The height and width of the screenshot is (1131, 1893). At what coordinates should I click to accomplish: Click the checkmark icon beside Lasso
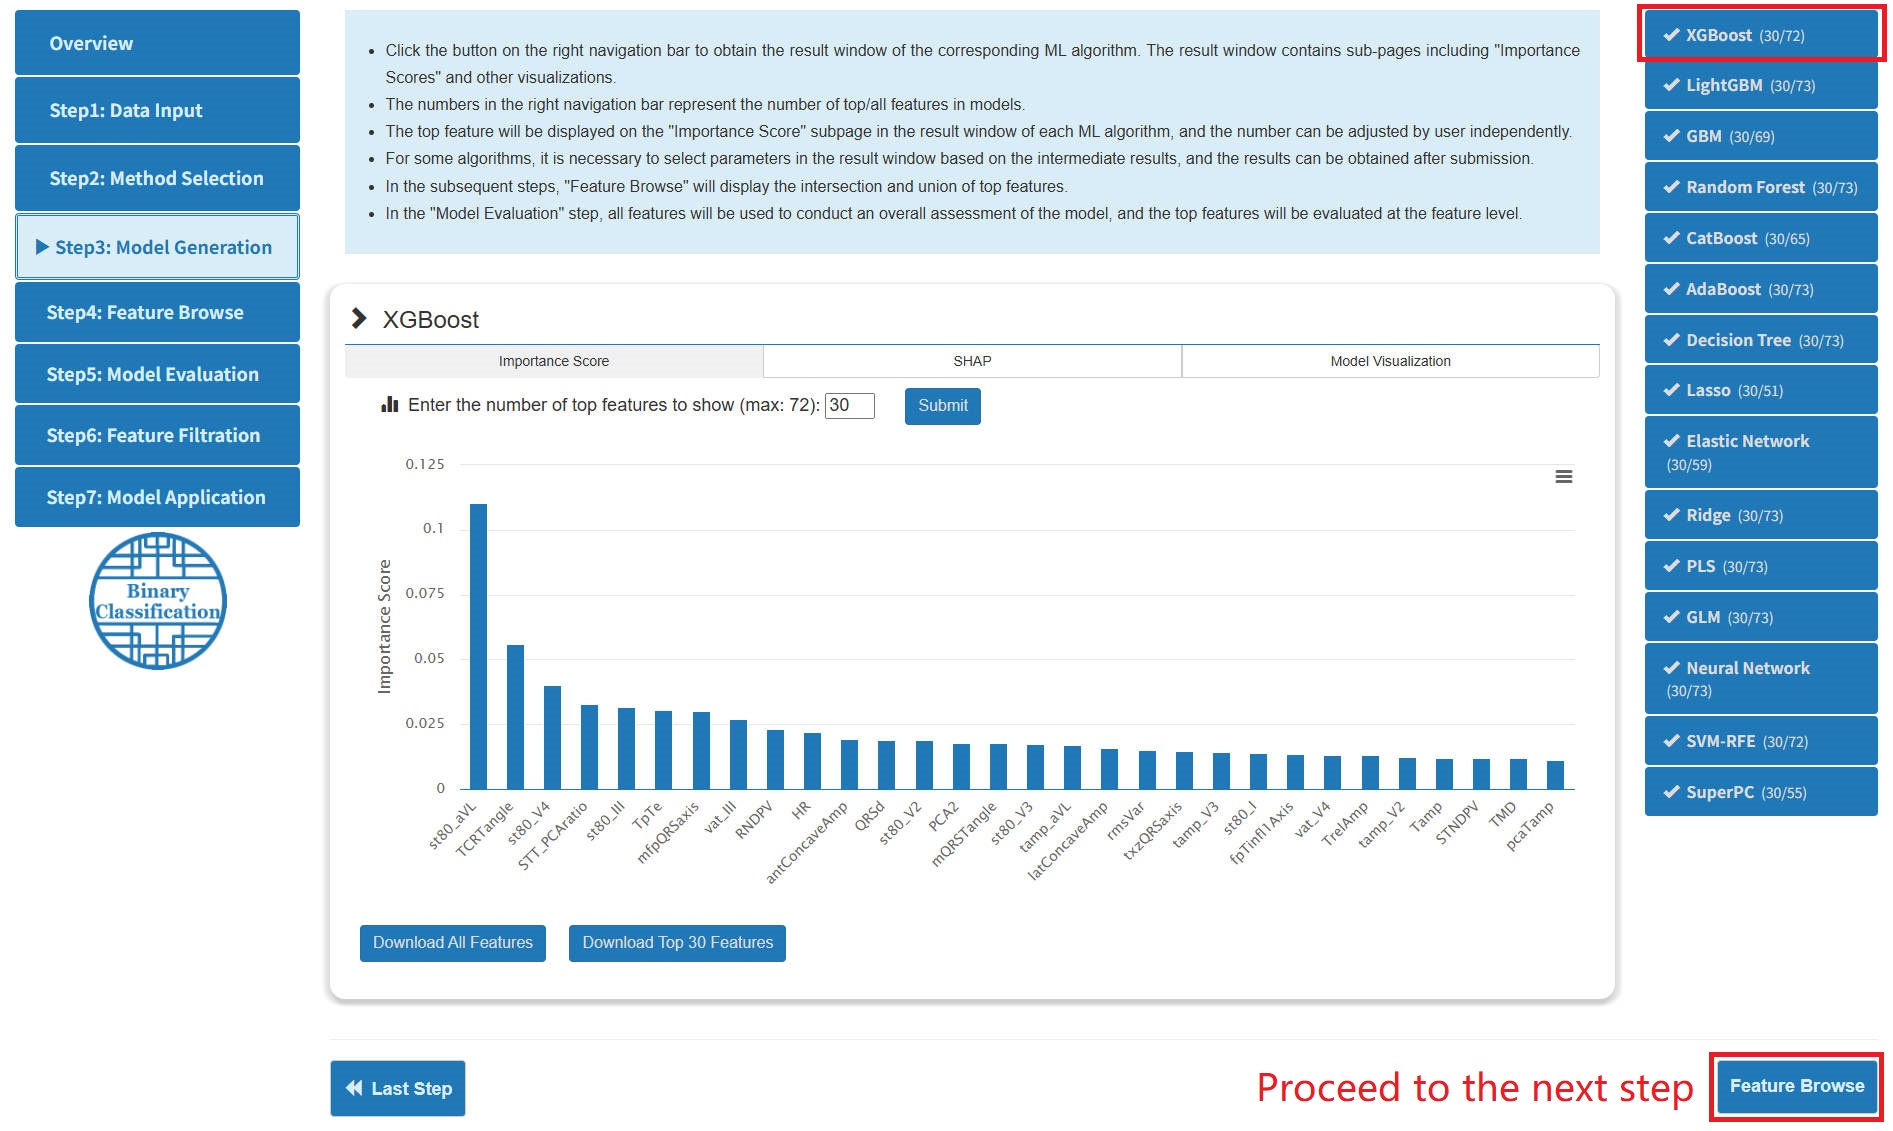coord(1670,390)
